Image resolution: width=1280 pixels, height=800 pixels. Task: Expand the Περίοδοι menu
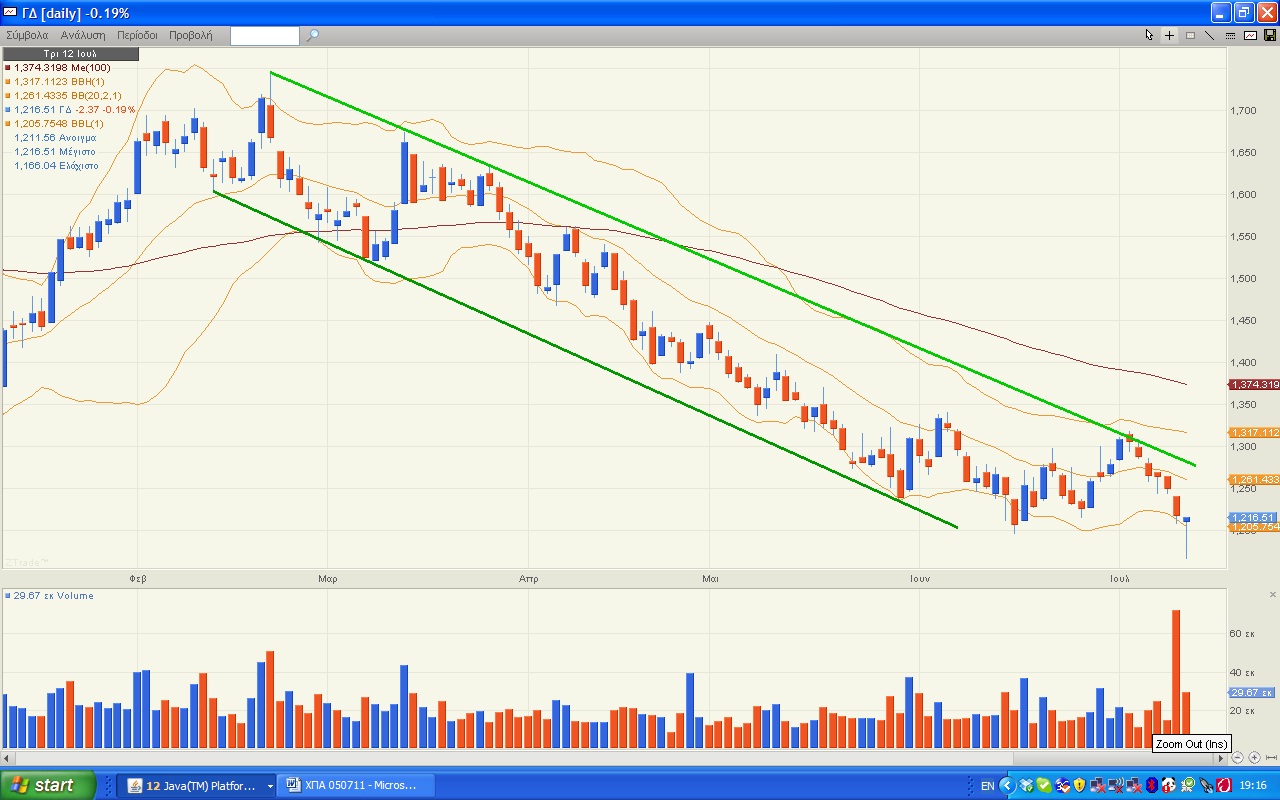137,35
